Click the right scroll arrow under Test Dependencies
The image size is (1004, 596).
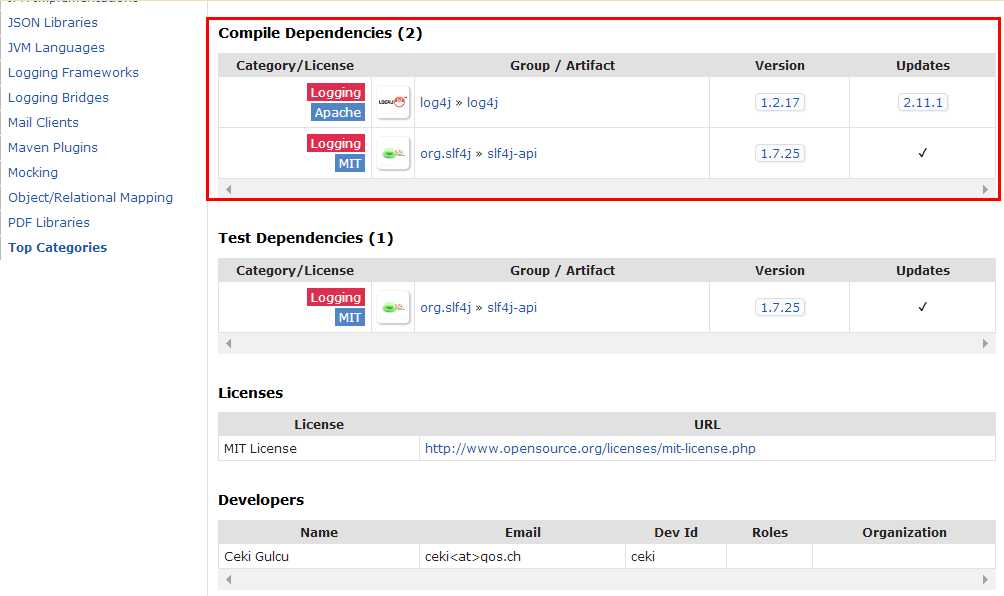[985, 344]
